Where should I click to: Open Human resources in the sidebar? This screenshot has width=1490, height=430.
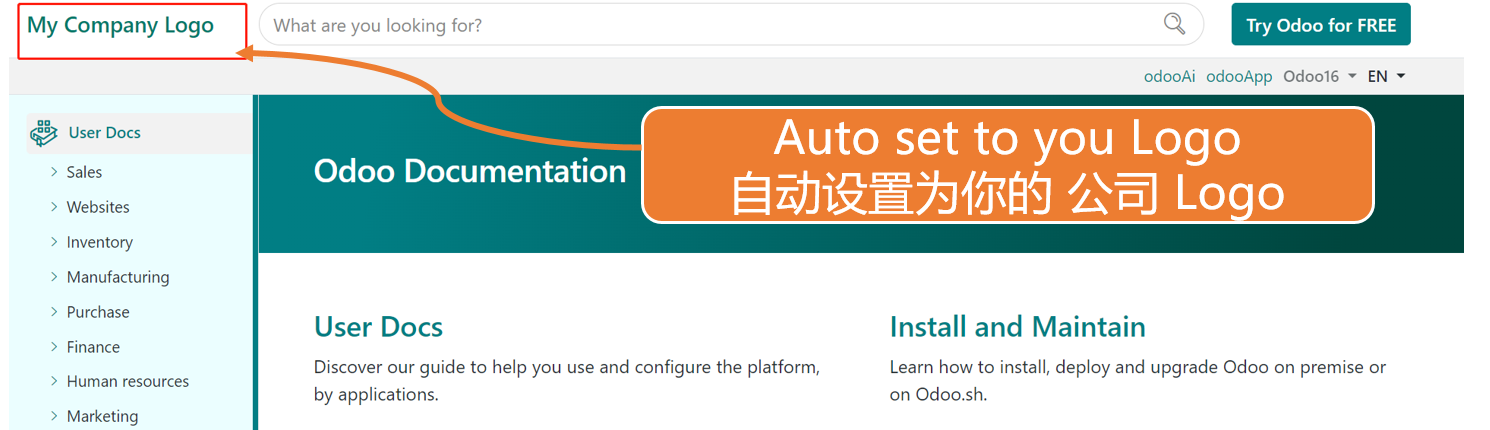[127, 381]
